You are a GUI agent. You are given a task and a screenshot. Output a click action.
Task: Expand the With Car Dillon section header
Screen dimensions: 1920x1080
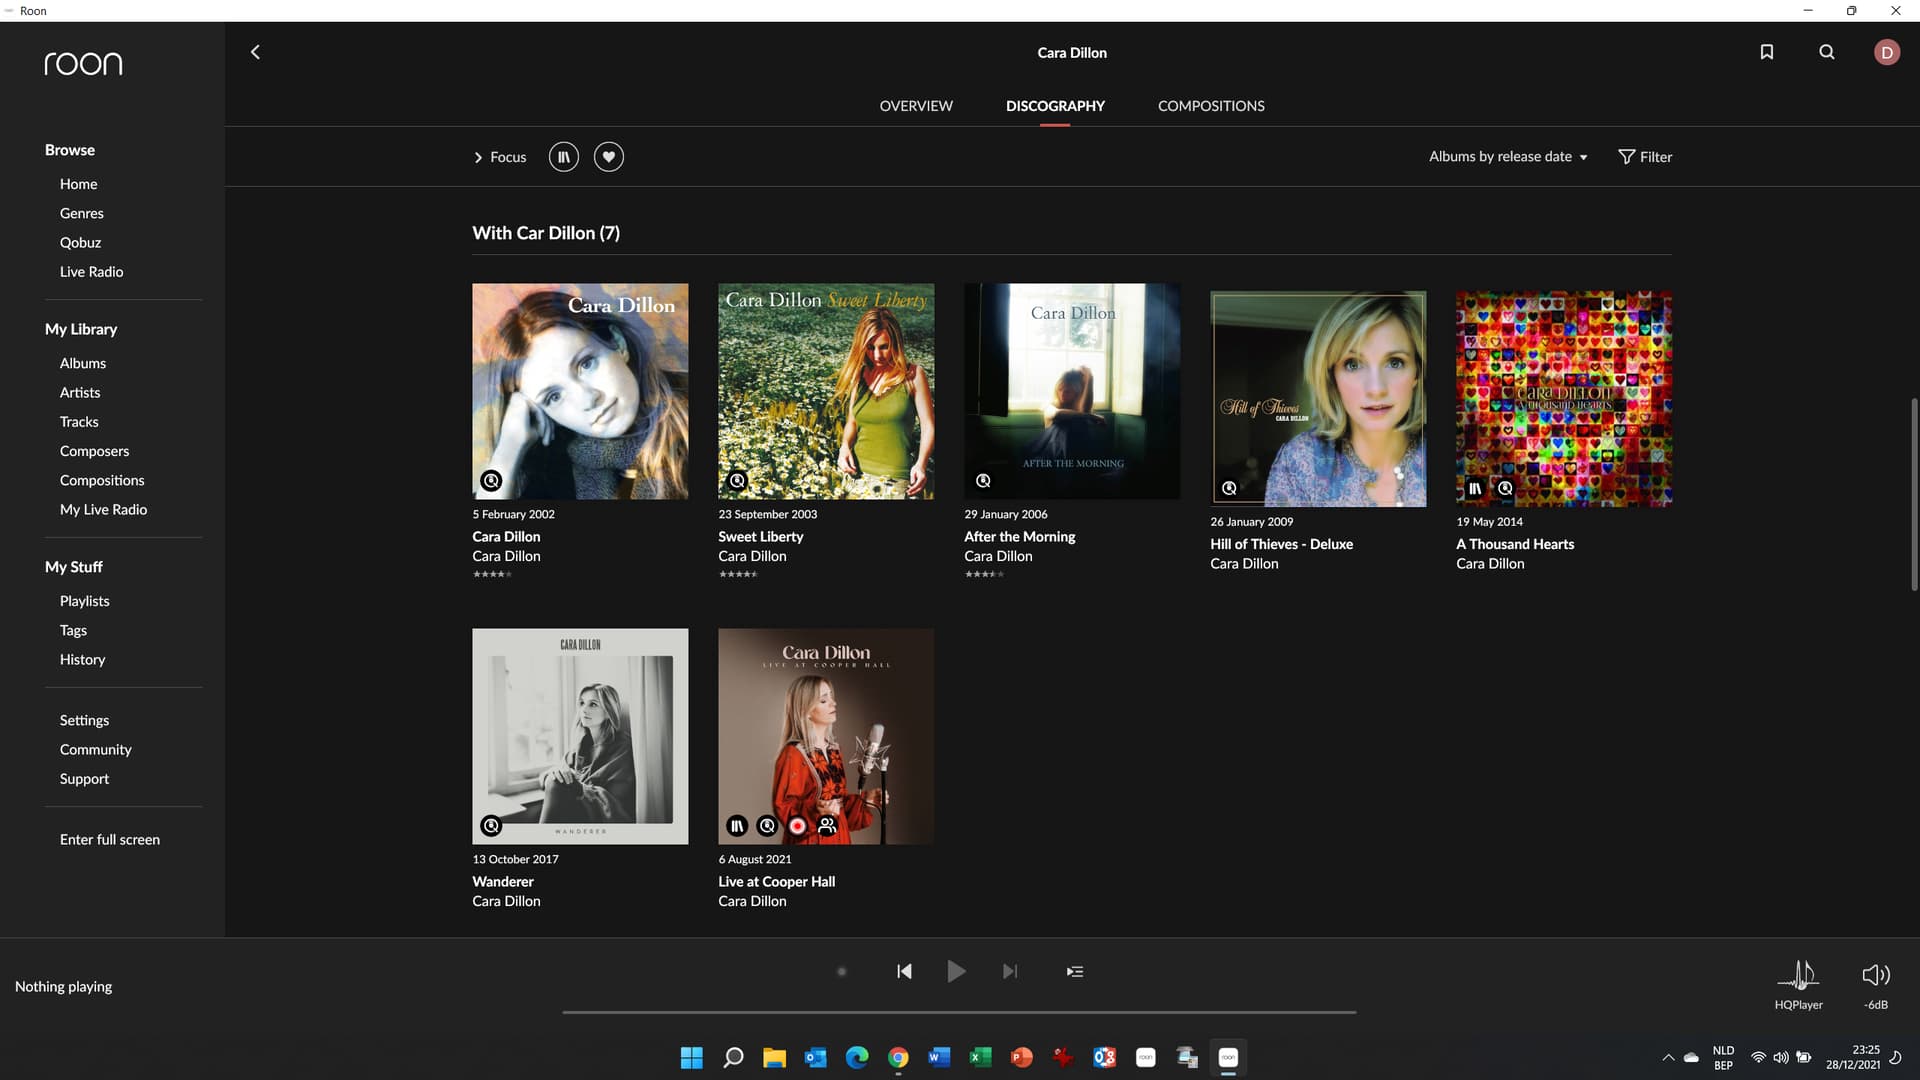[x=546, y=232]
